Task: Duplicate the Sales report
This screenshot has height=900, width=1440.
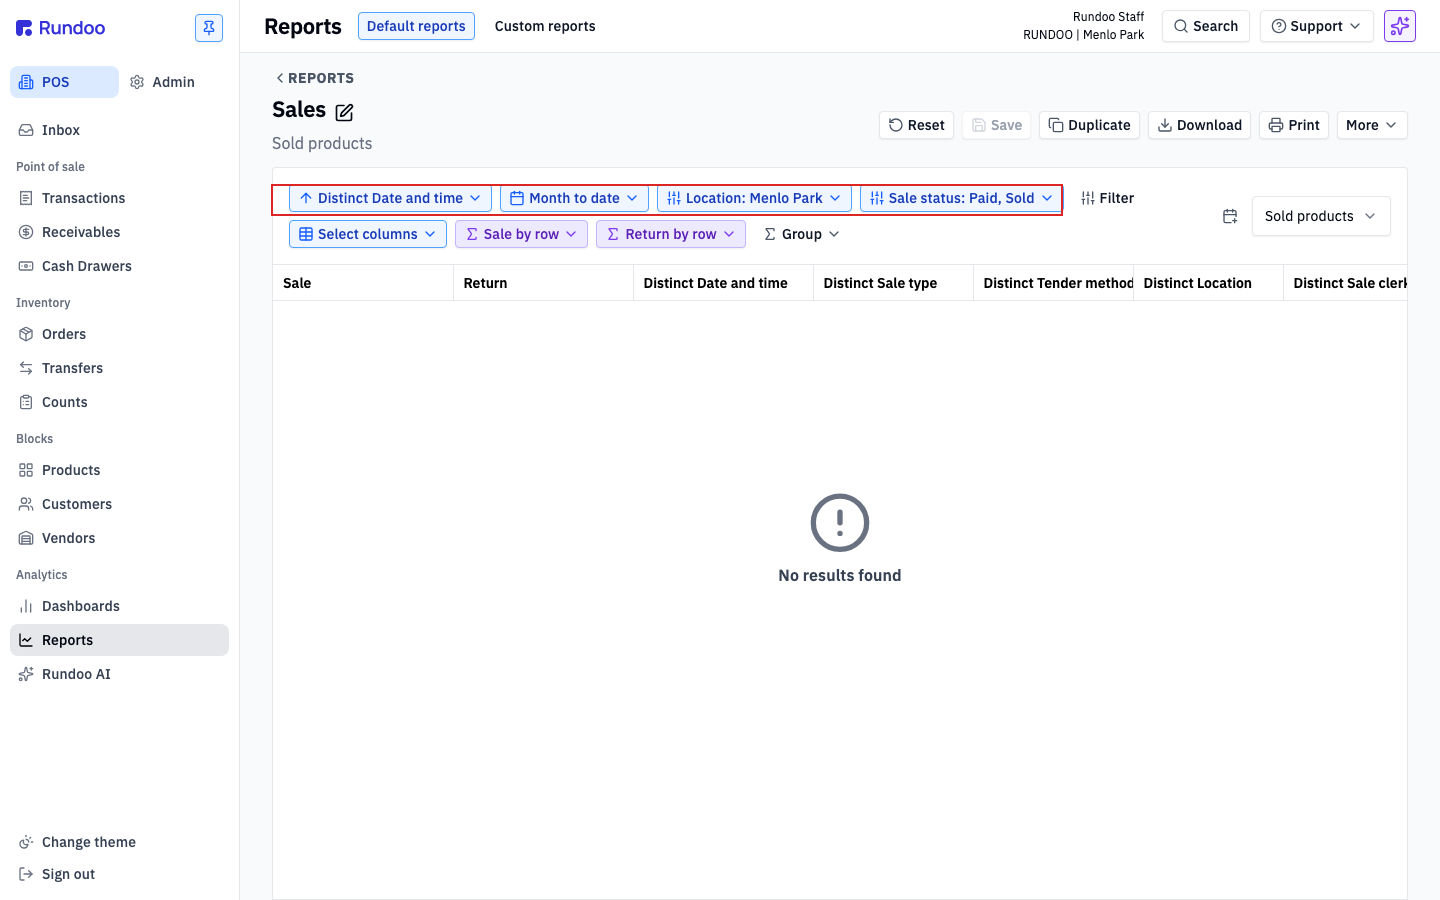Action: 1089,125
